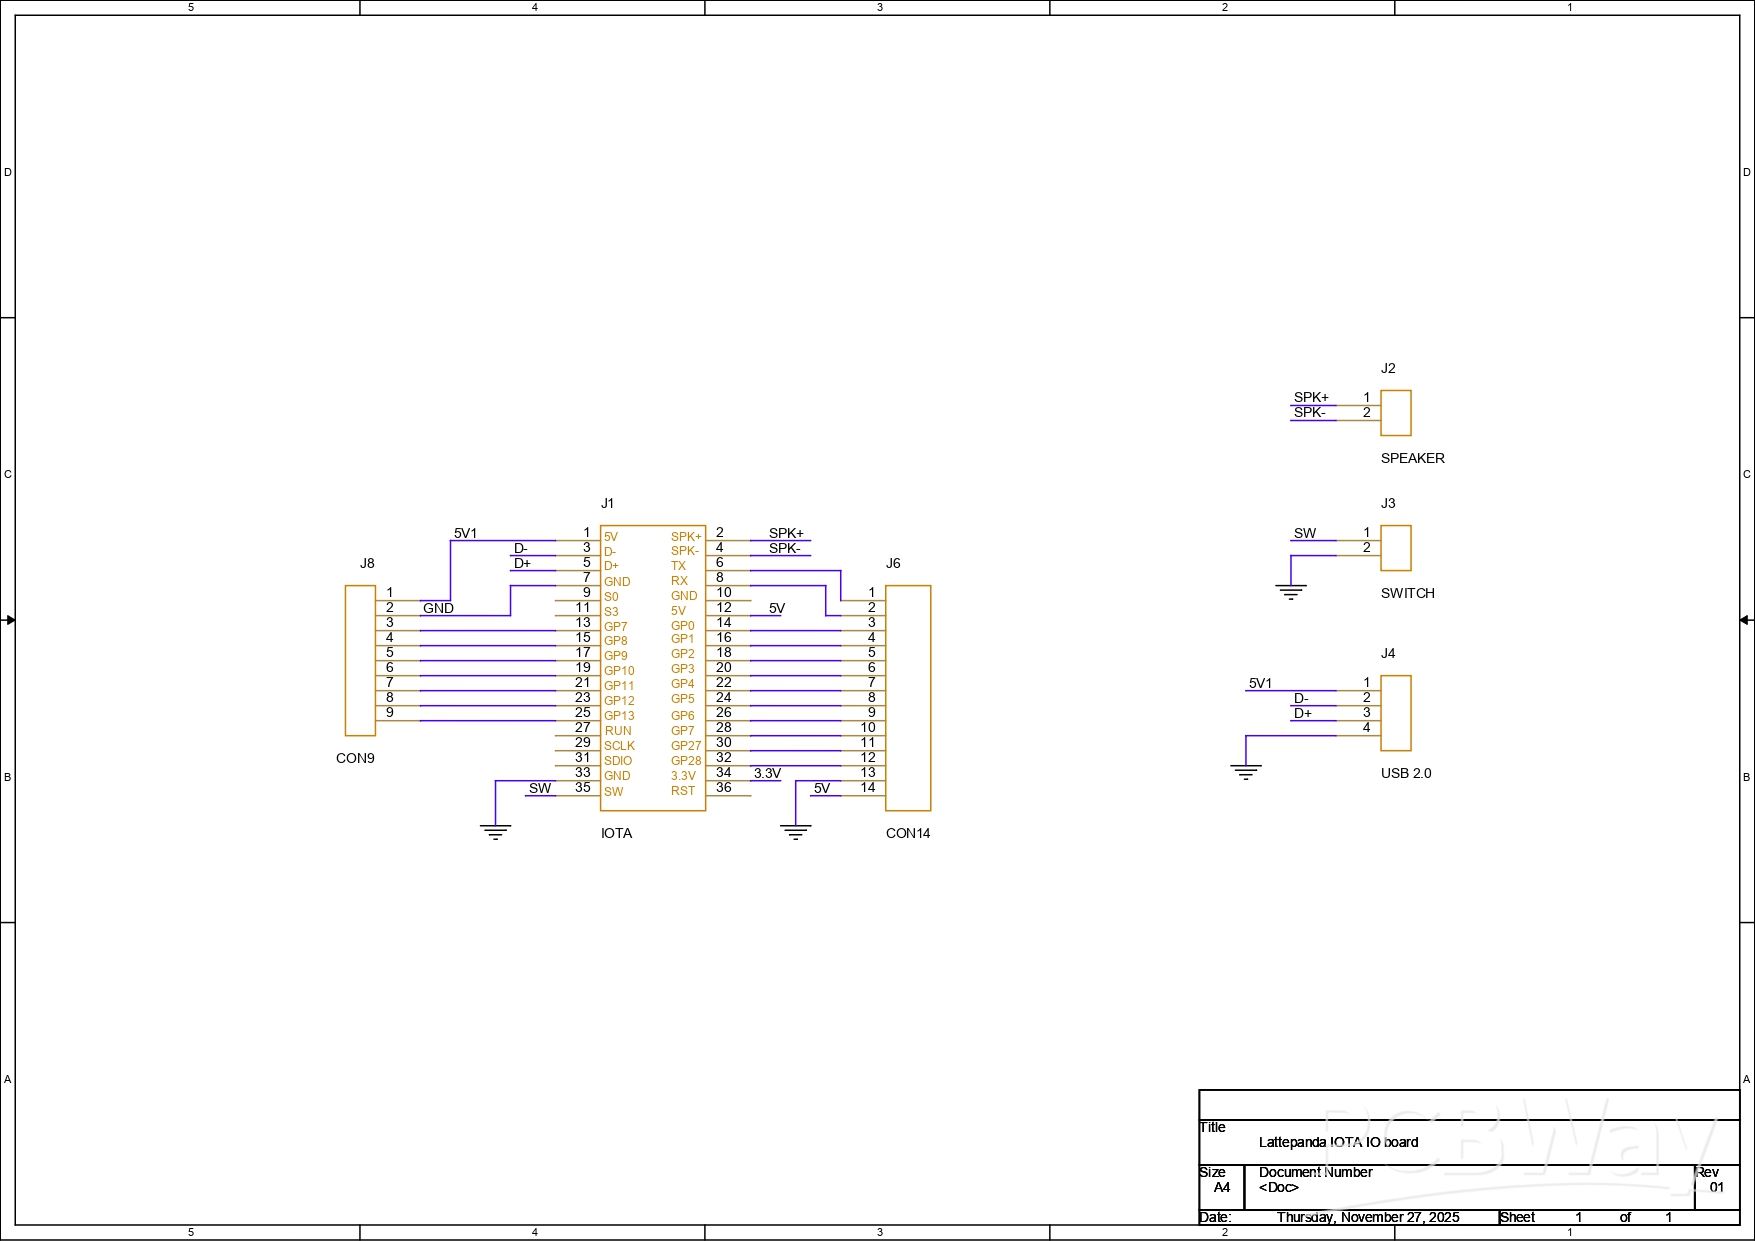Click the "USB 2.0" value label under J4

[x=1405, y=773]
